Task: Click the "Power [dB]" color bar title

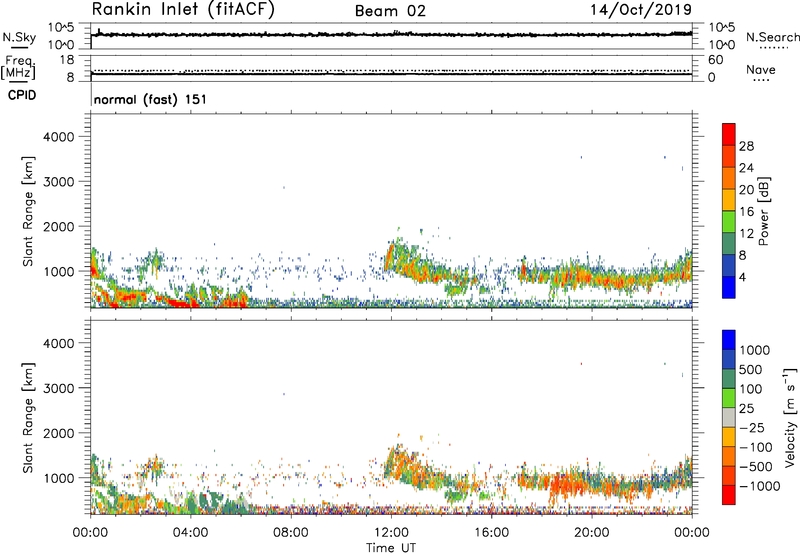Action: [763, 211]
